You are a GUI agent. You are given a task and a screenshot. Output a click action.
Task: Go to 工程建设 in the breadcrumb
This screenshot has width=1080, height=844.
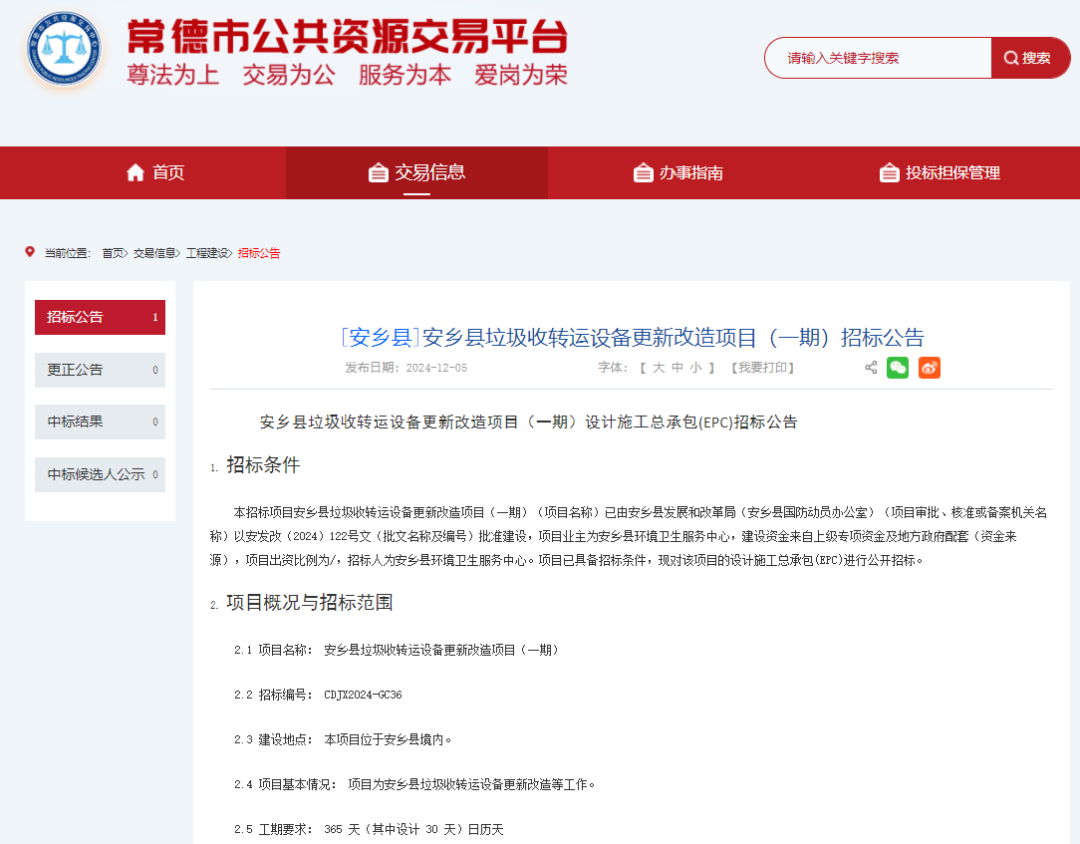207,253
